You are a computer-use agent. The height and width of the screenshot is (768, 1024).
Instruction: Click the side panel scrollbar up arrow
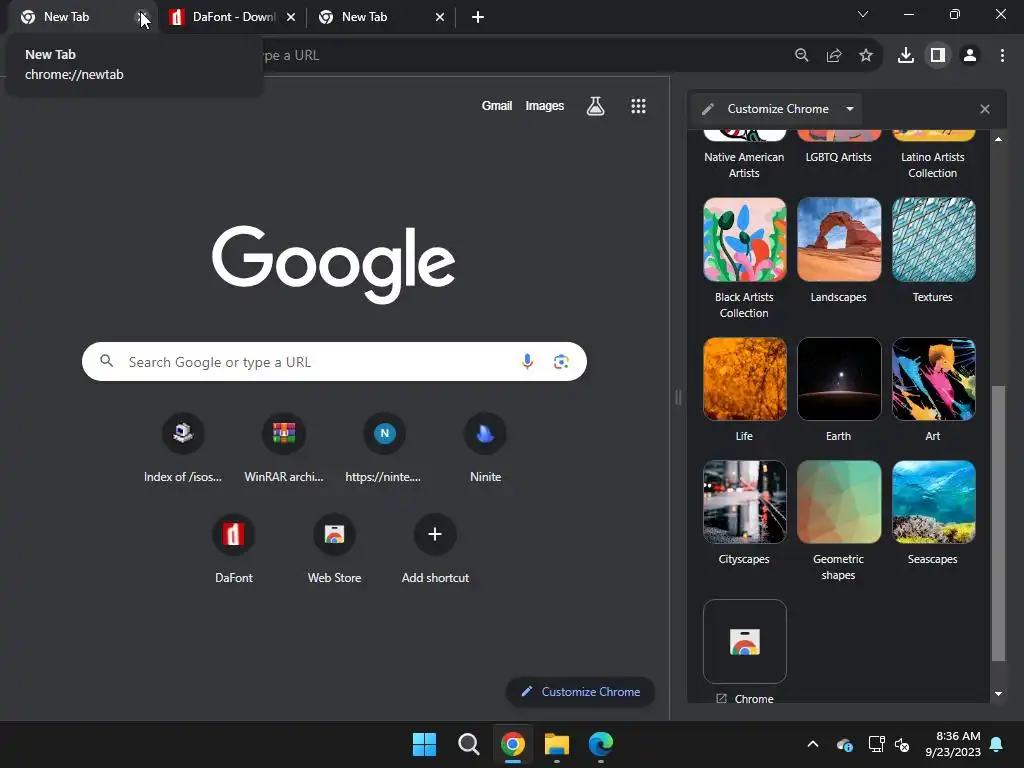click(998, 139)
